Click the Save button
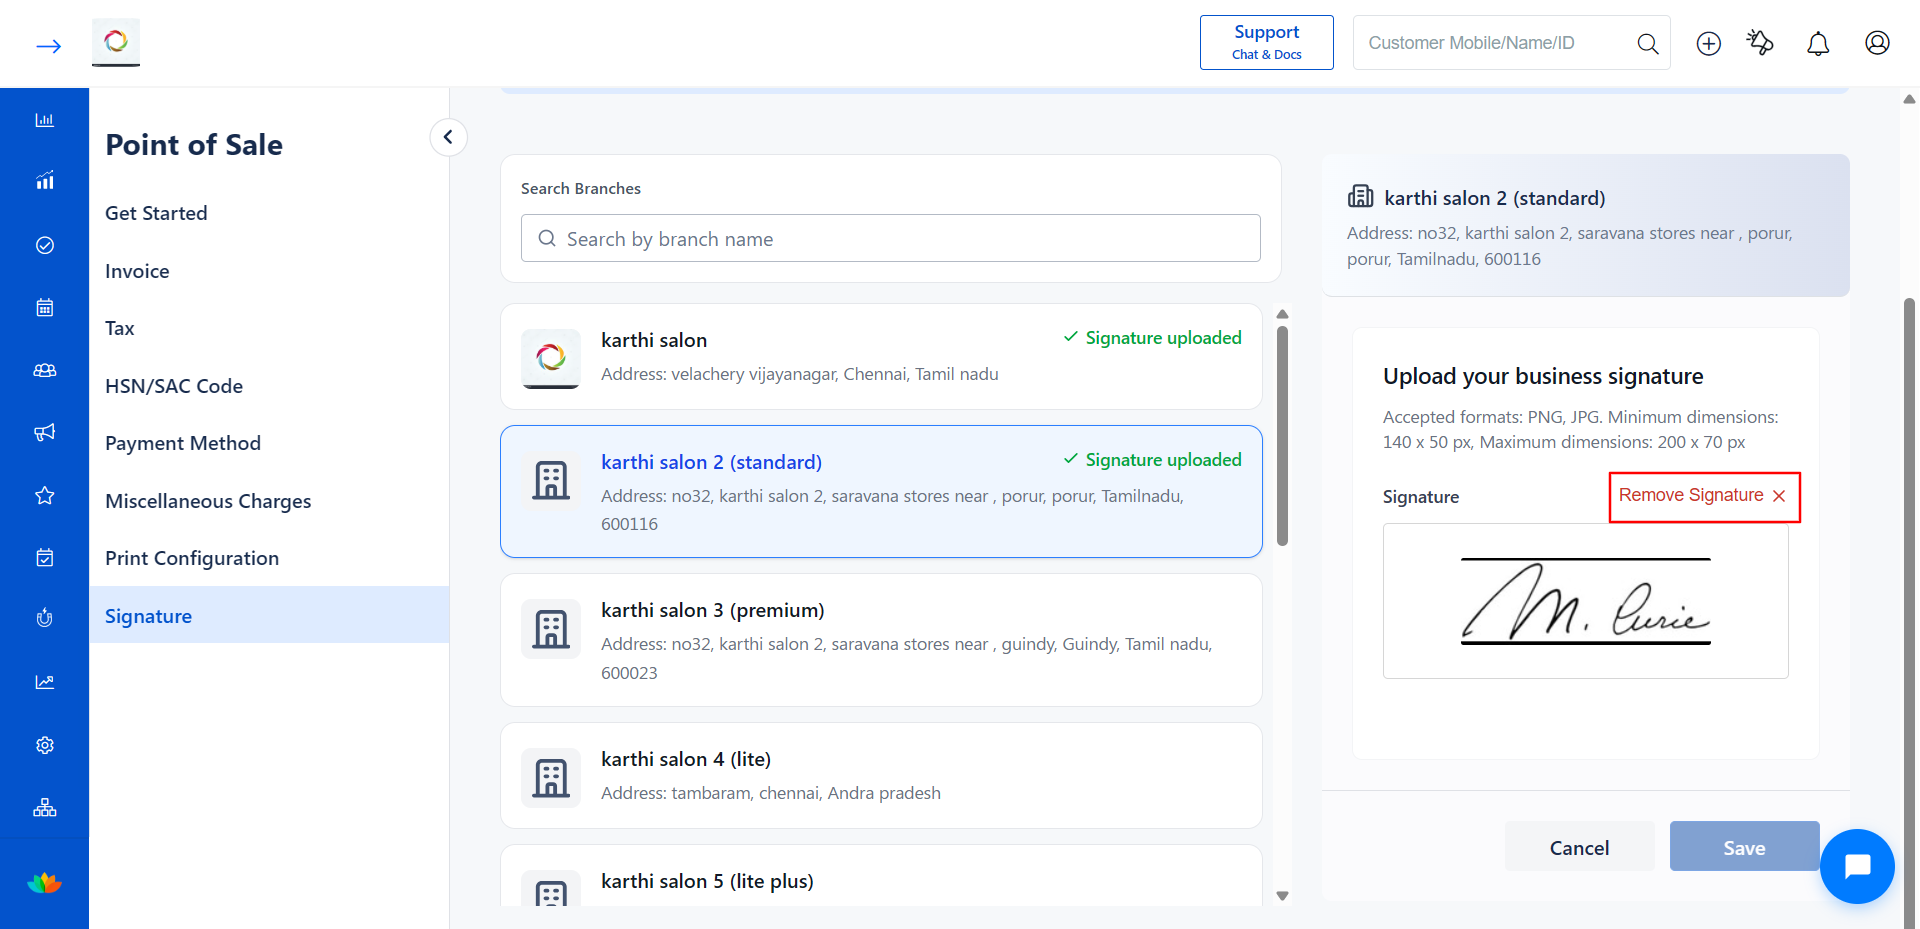 click(x=1744, y=847)
